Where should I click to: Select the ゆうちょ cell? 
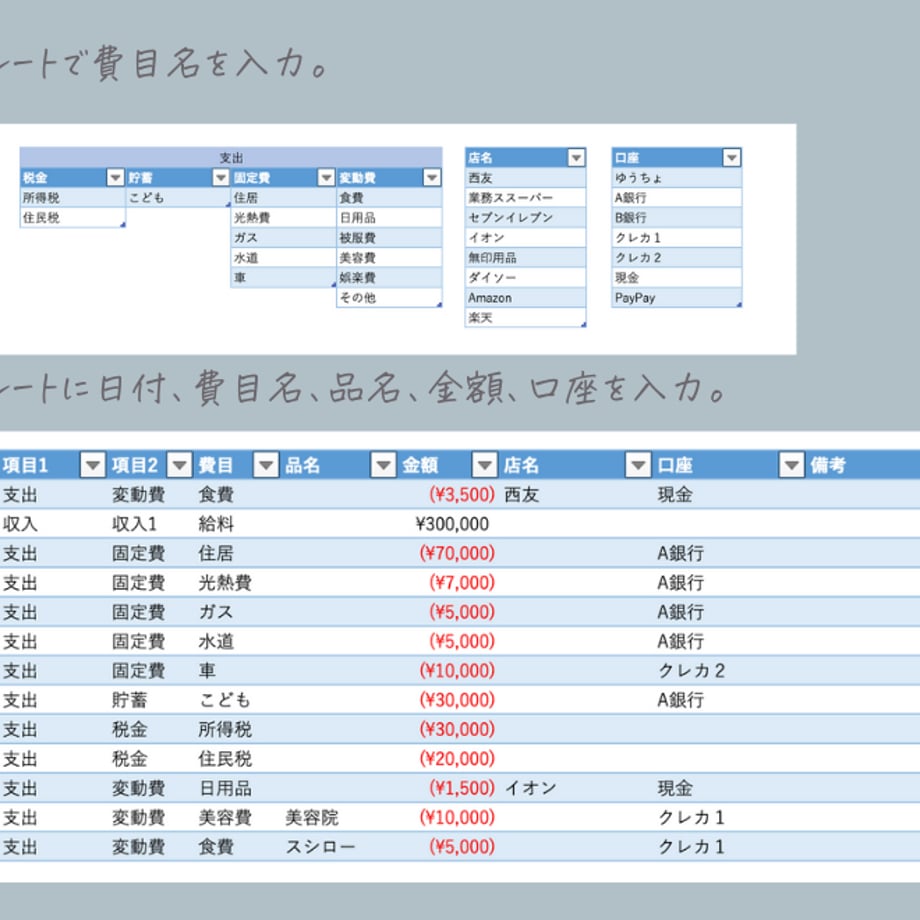677,178
